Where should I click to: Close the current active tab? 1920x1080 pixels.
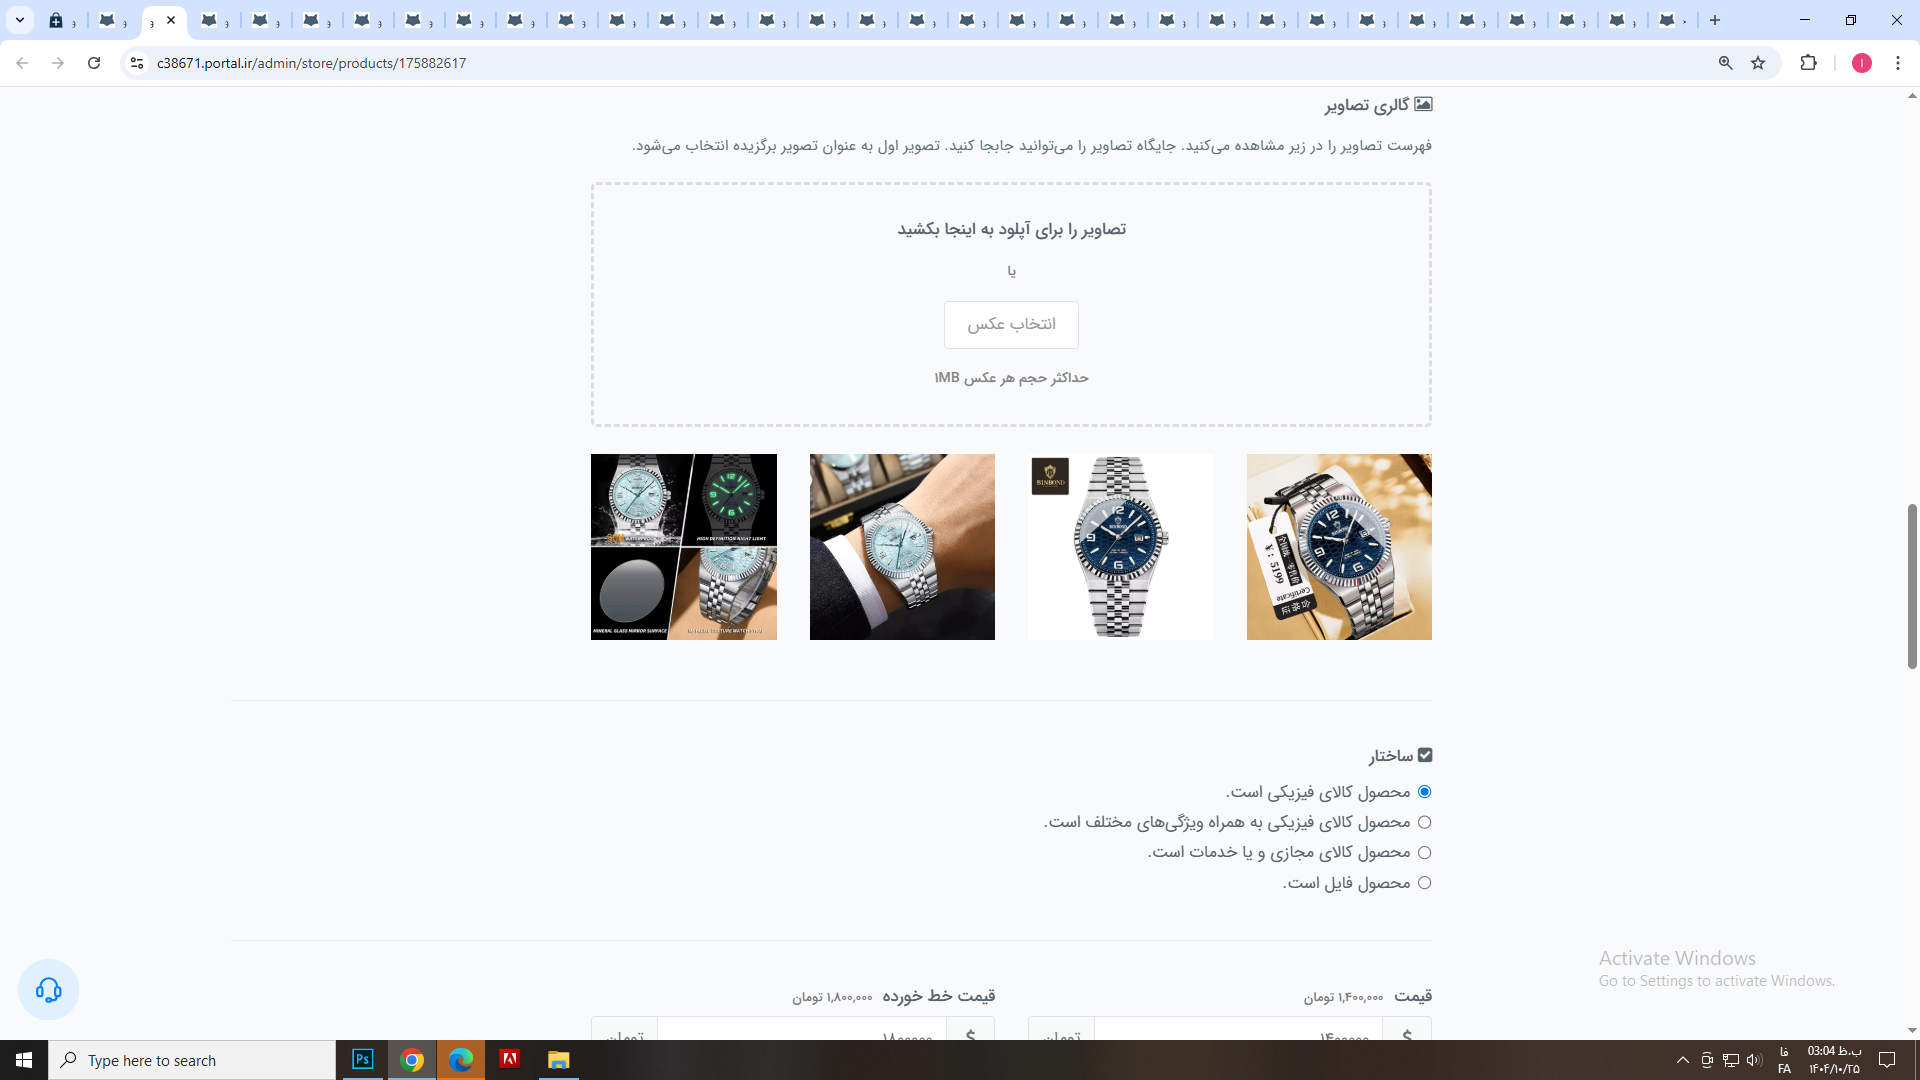click(171, 20)
